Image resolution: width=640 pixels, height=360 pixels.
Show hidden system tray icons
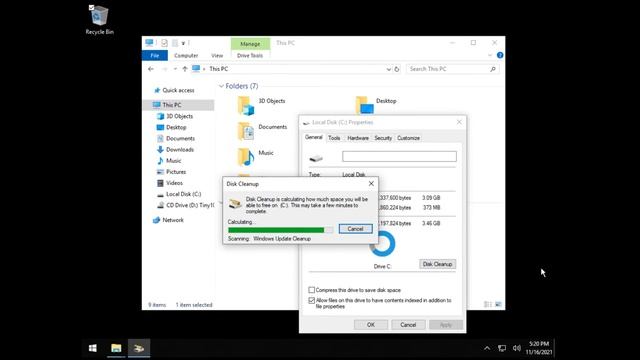(x=487, y=348)
